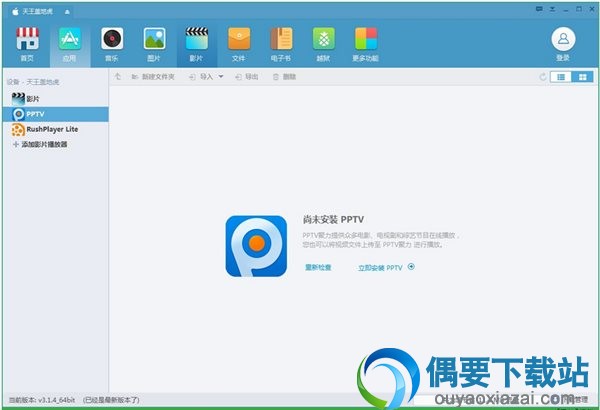Screen dimensions: 600x410
Task: Click the arrow circle after install PPTV
Action: click(411, 266)
